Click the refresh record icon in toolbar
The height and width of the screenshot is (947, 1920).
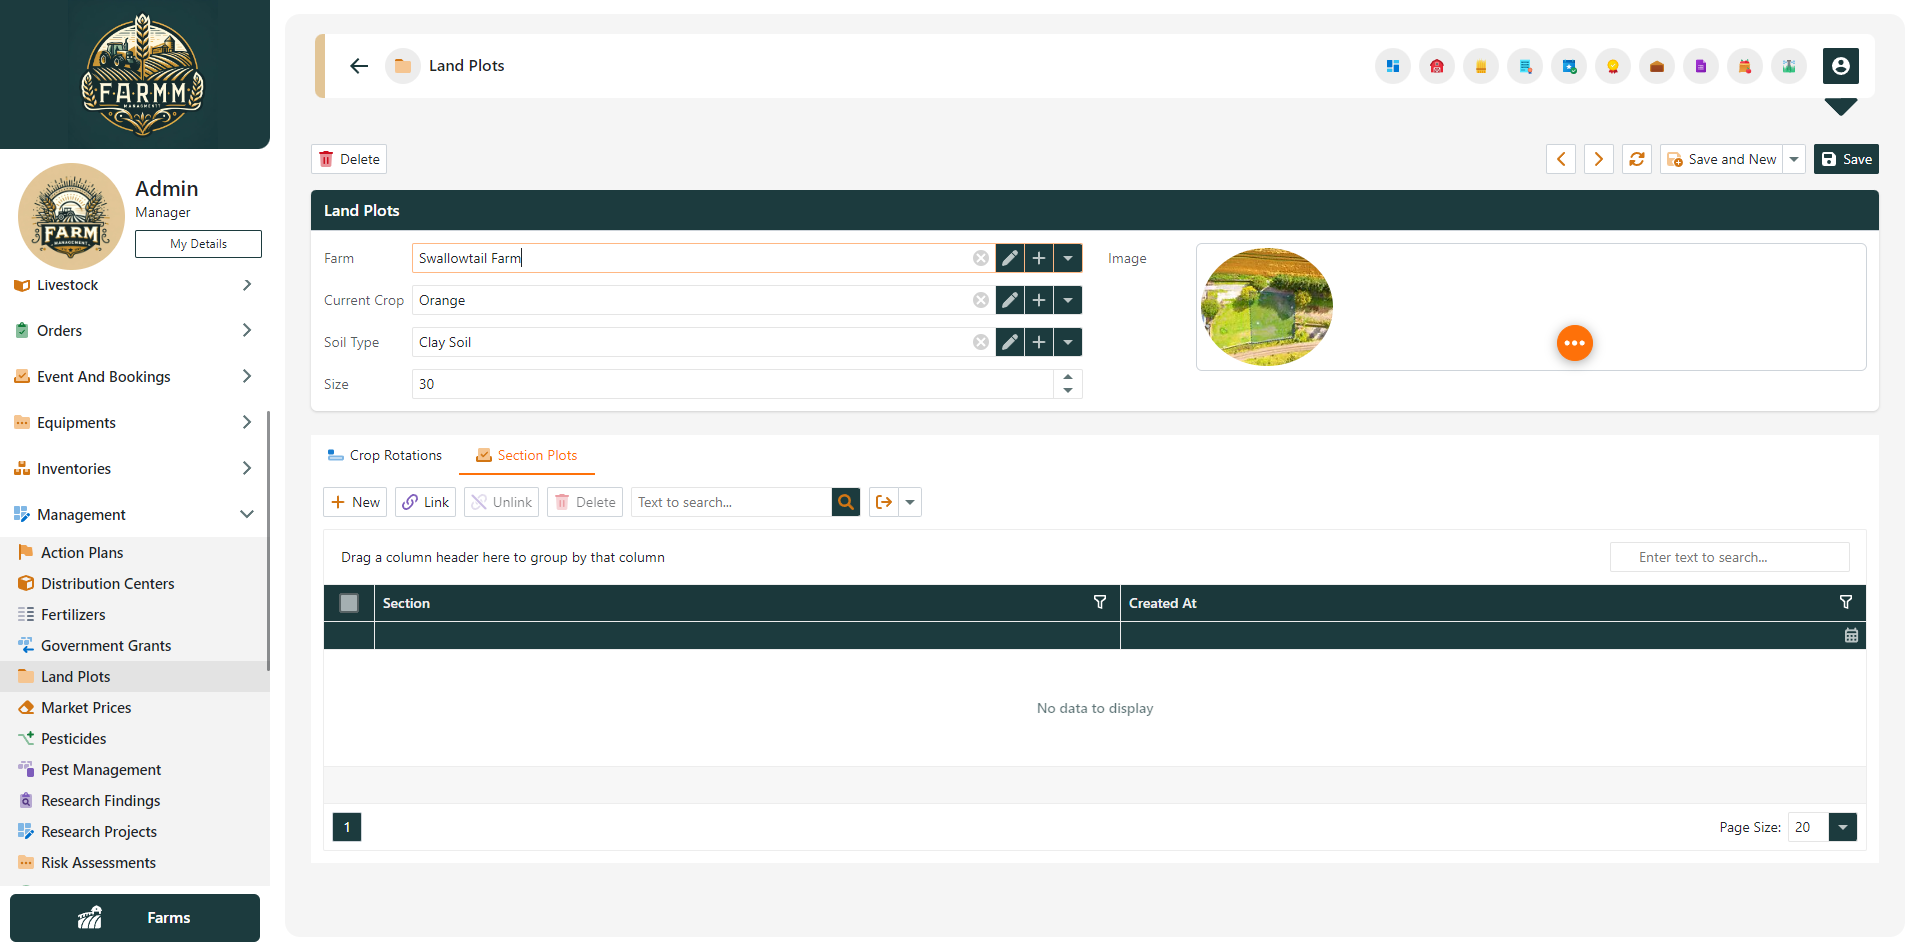tap(1636, 159)
